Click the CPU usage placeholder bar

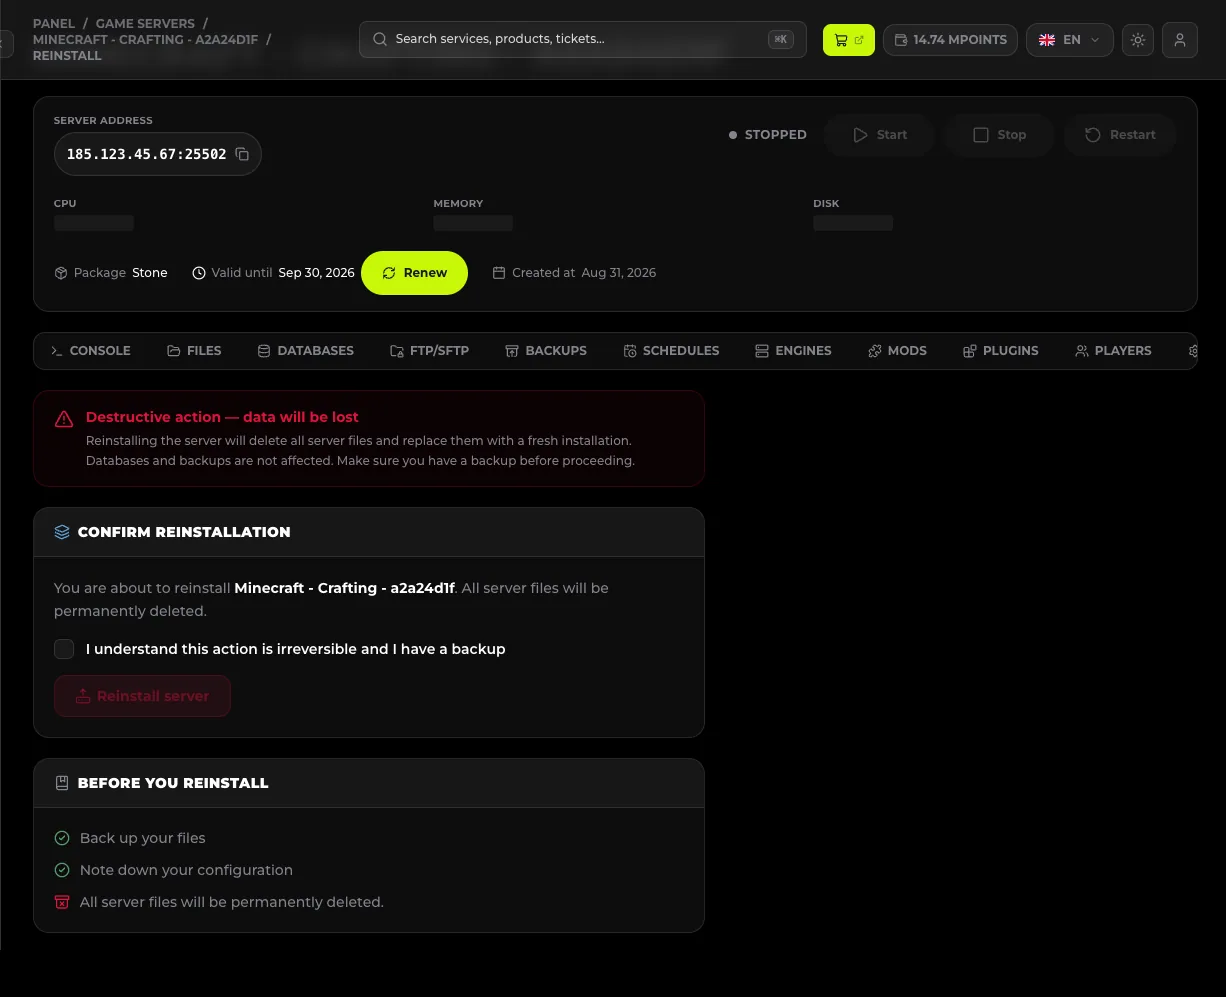click(x=94, y=223)
